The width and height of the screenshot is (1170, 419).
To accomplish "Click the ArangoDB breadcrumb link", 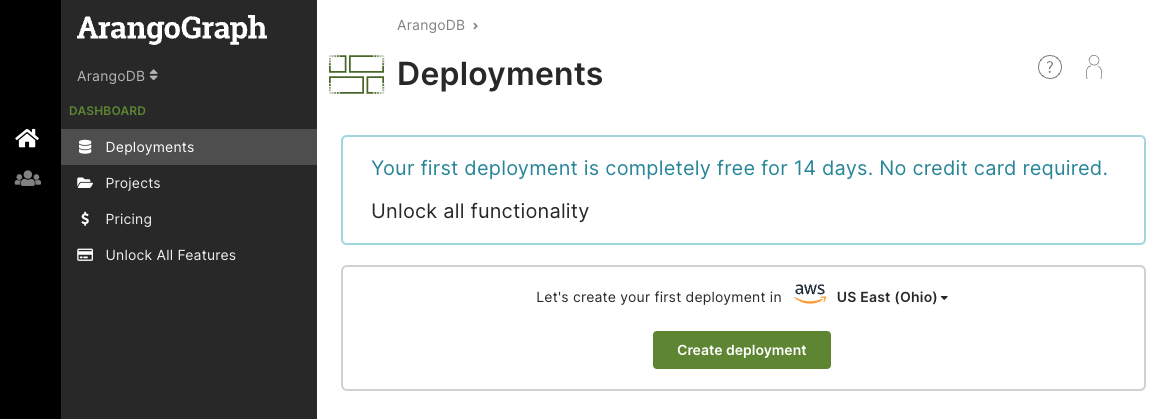I will click(x=431, y=25).
